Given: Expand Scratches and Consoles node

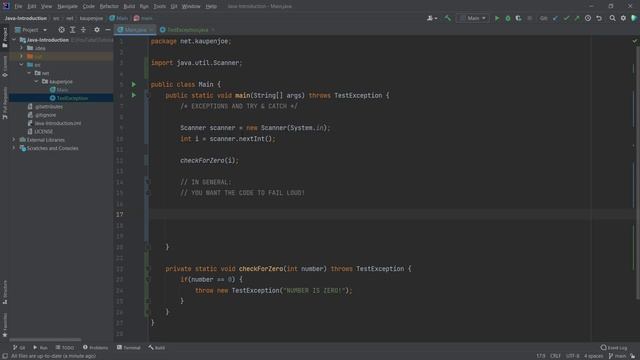Looking at the screenshot, I should click(x=14, y=148).
